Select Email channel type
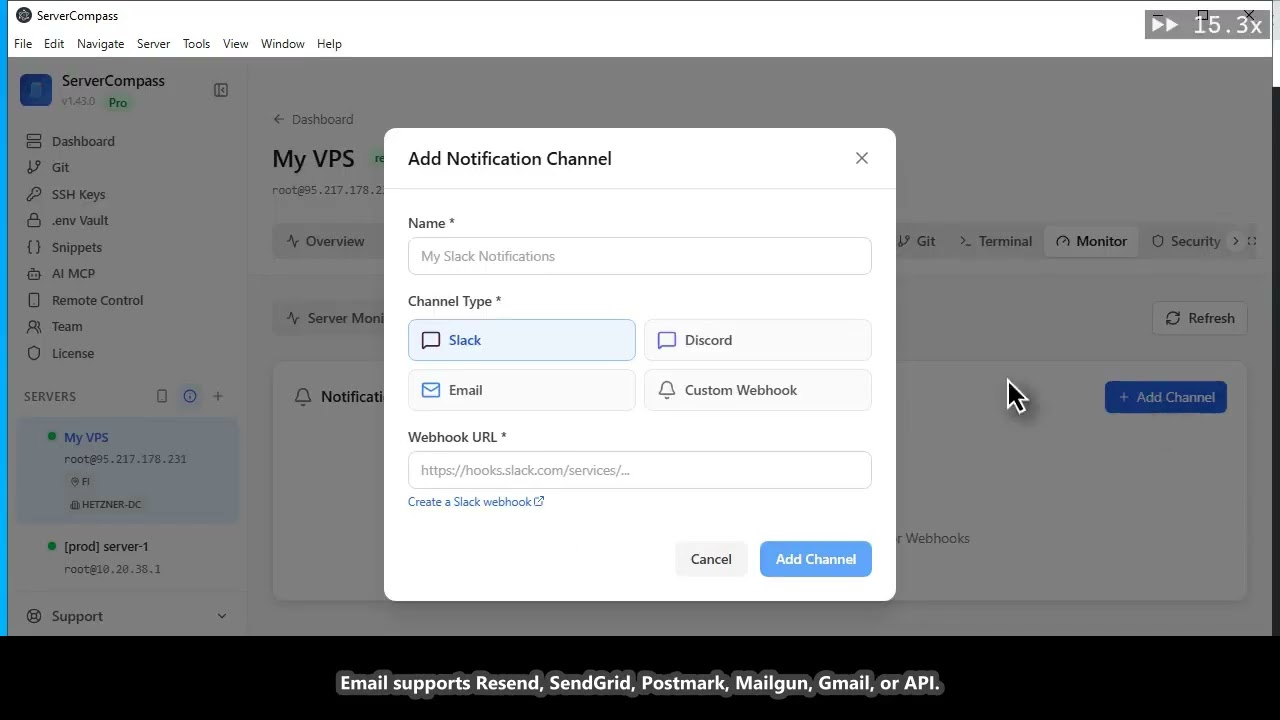The image size is (1280, 720). click(x=522, y=390)
